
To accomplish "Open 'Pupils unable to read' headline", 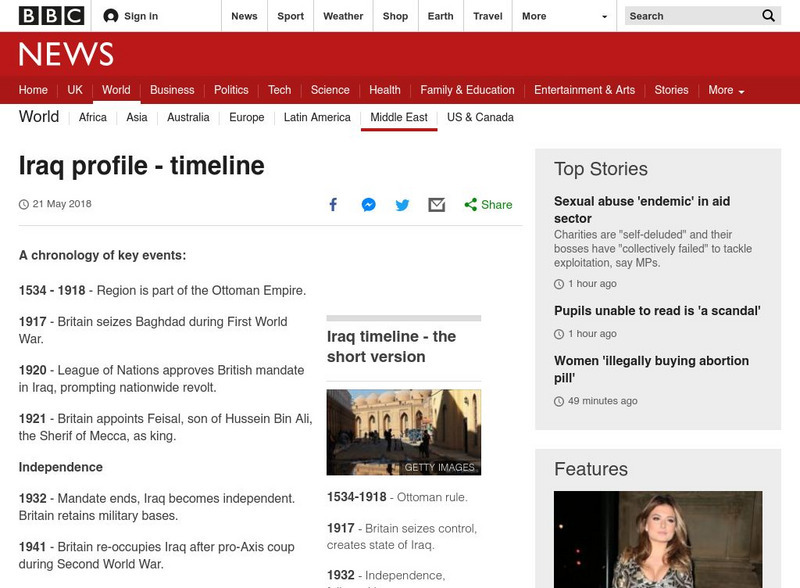I will (x=657, y=311).
